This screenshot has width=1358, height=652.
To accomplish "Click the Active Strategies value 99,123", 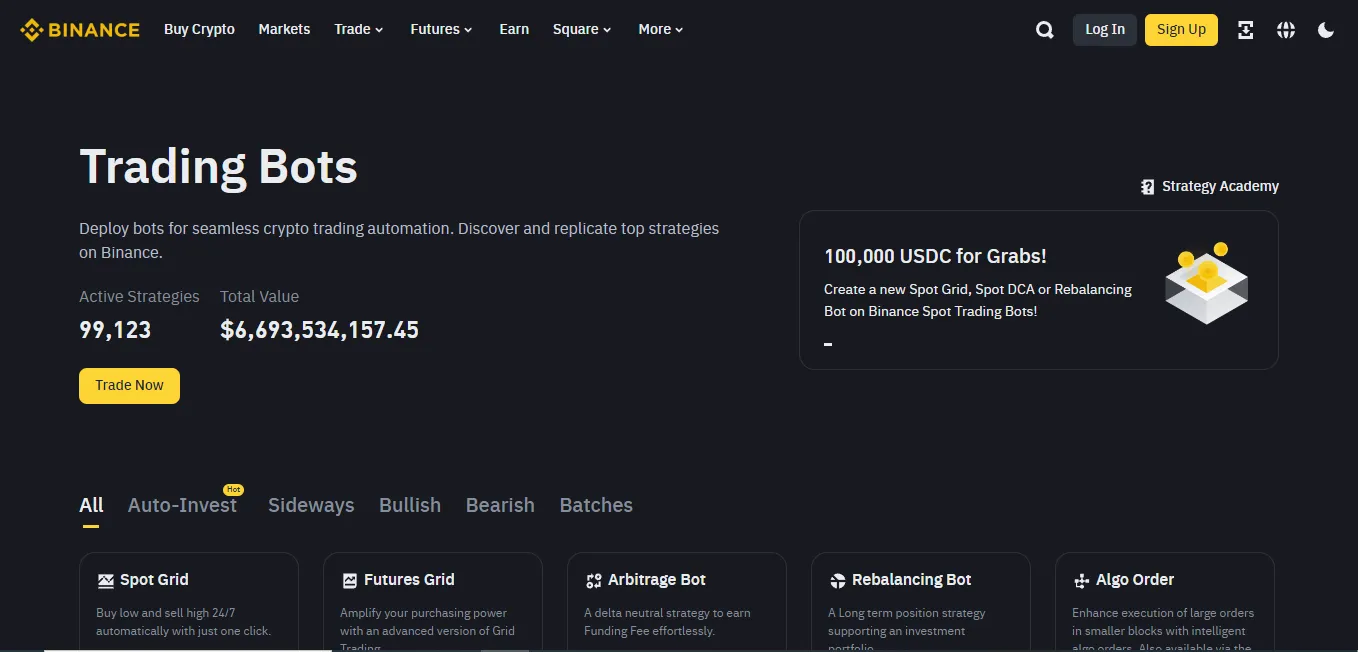I will [x=115, y=330].
